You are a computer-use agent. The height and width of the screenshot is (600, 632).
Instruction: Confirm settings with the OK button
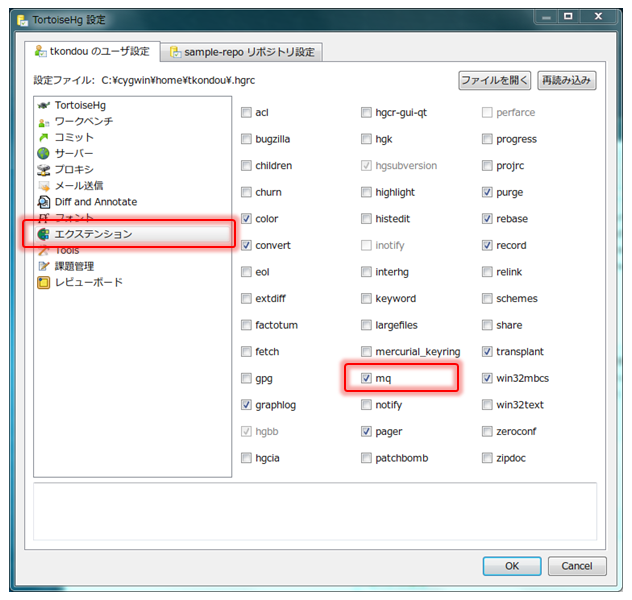click(512, 566)
